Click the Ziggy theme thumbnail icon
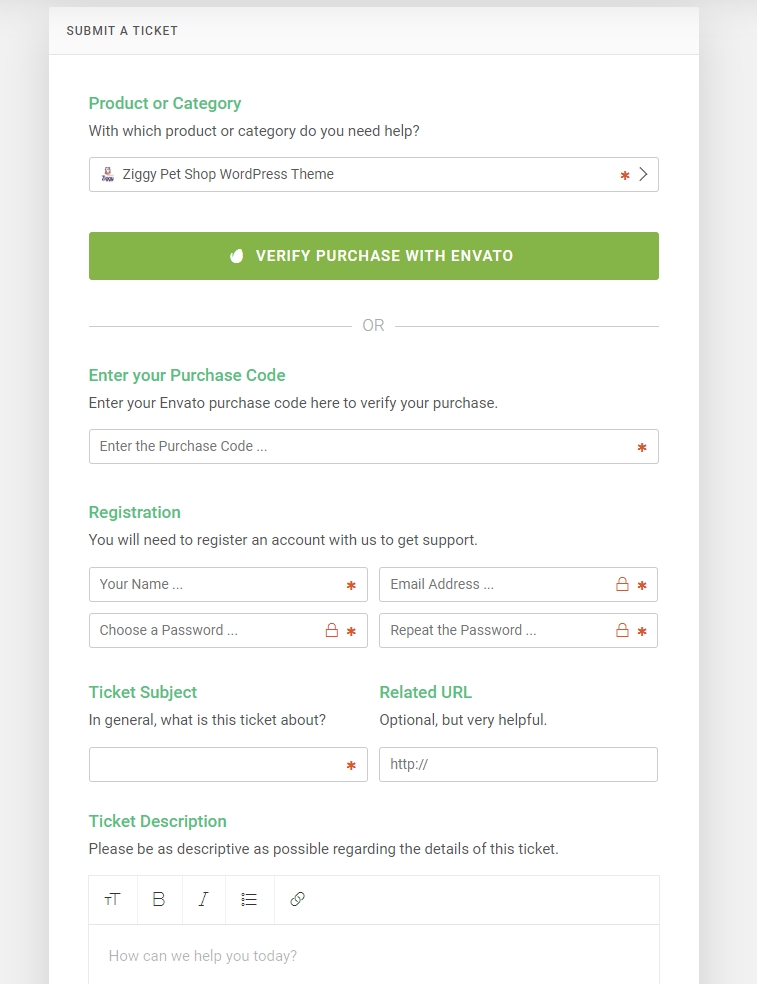Image resolution: width=757 pixels, height=984 pixels. (108, 174)
